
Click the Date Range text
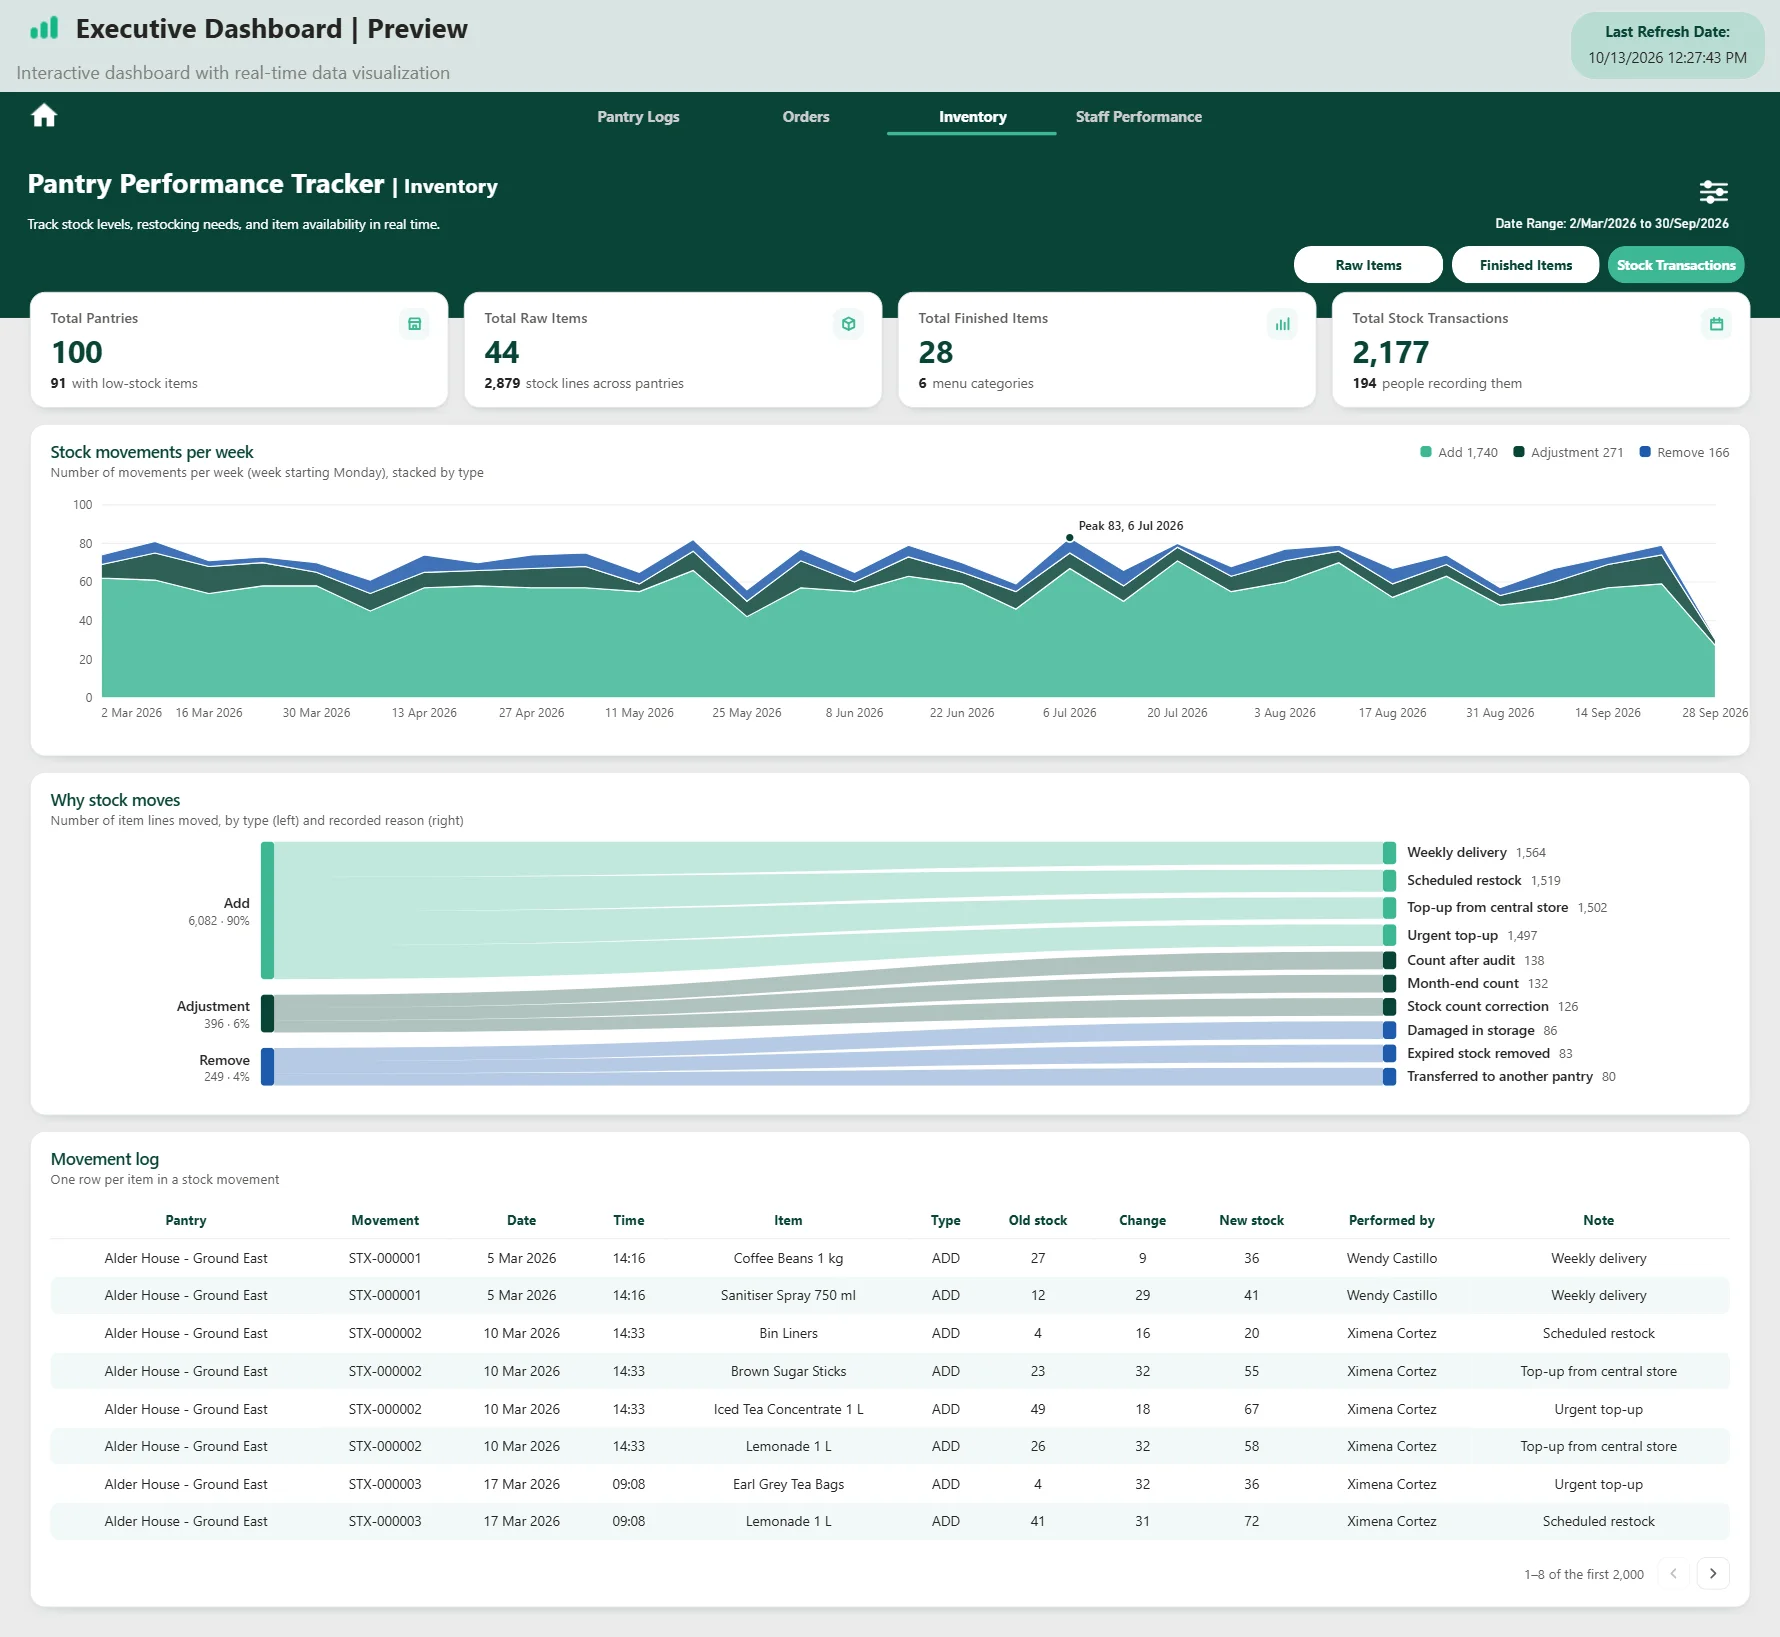(1611, 224)
